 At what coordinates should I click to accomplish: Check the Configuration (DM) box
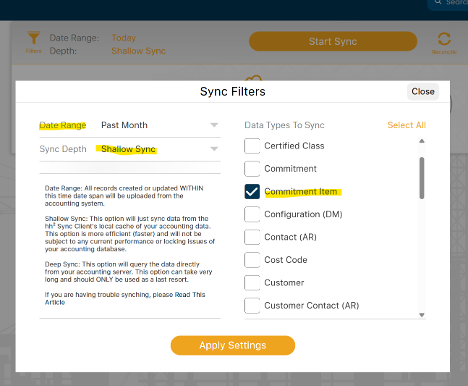pyautogui.click(x=252, y=214)
